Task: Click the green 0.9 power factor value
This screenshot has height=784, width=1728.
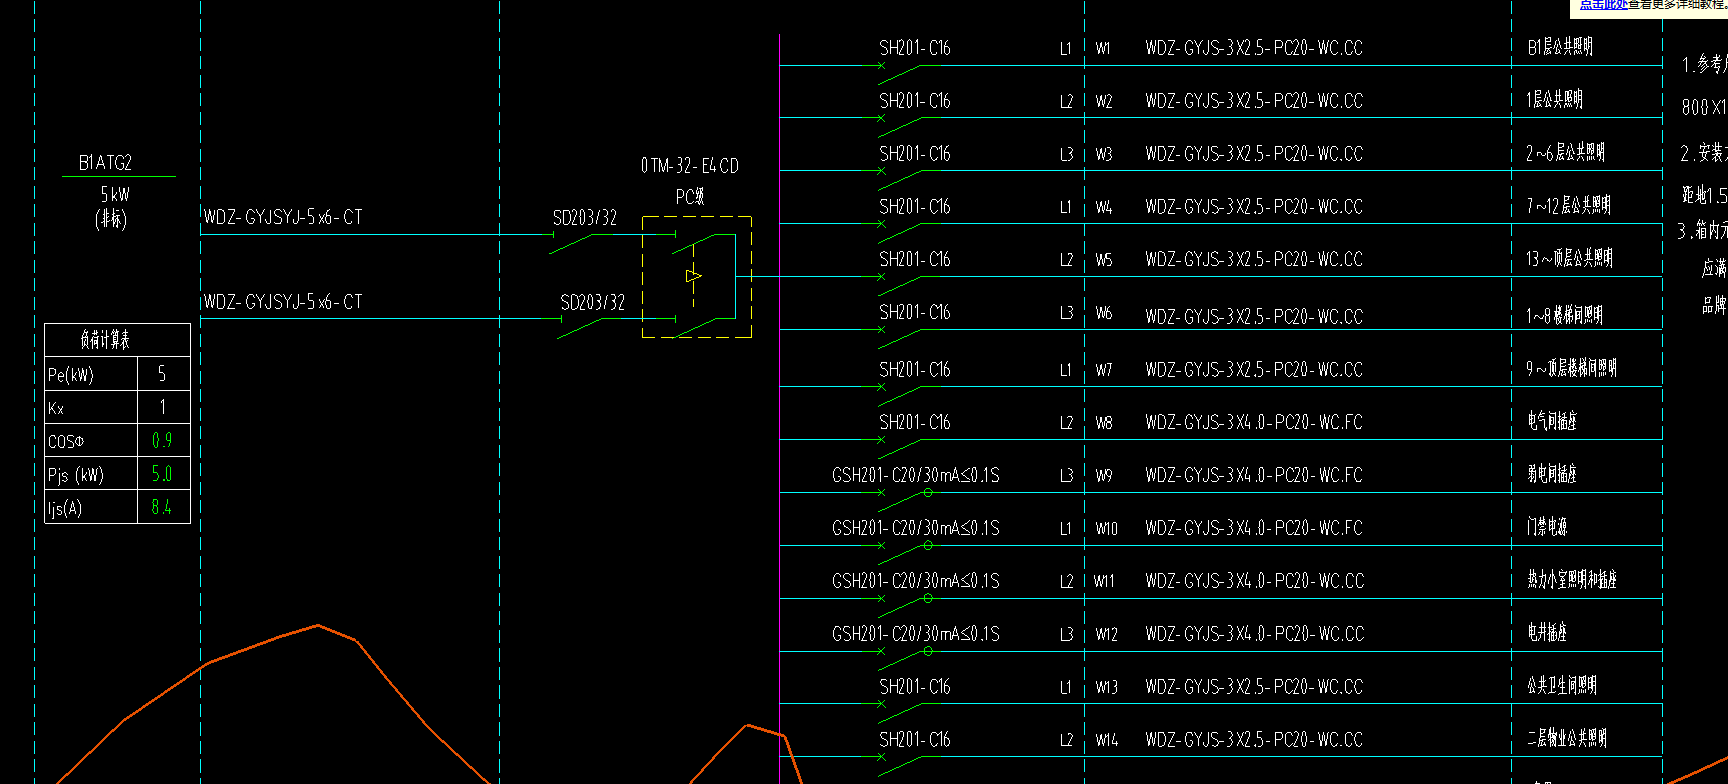Action: (x=162, y=441)
